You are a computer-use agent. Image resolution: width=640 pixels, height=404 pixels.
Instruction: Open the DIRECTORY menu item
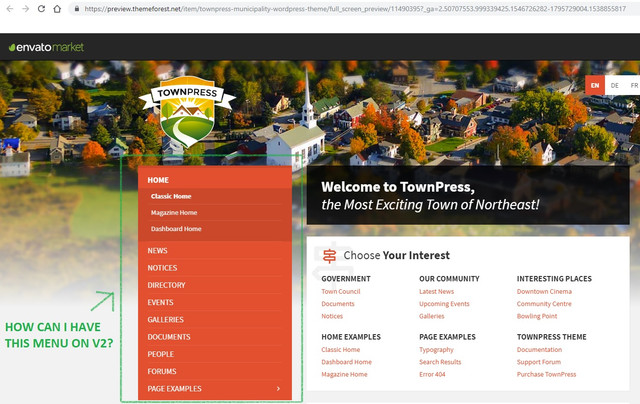coord(166,285)
